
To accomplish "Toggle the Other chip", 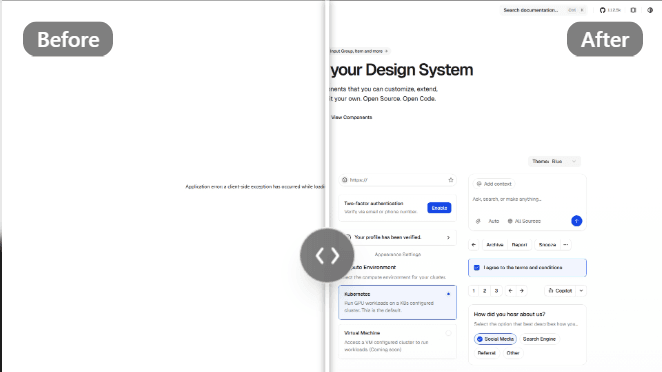I will (x=513, y=353).
